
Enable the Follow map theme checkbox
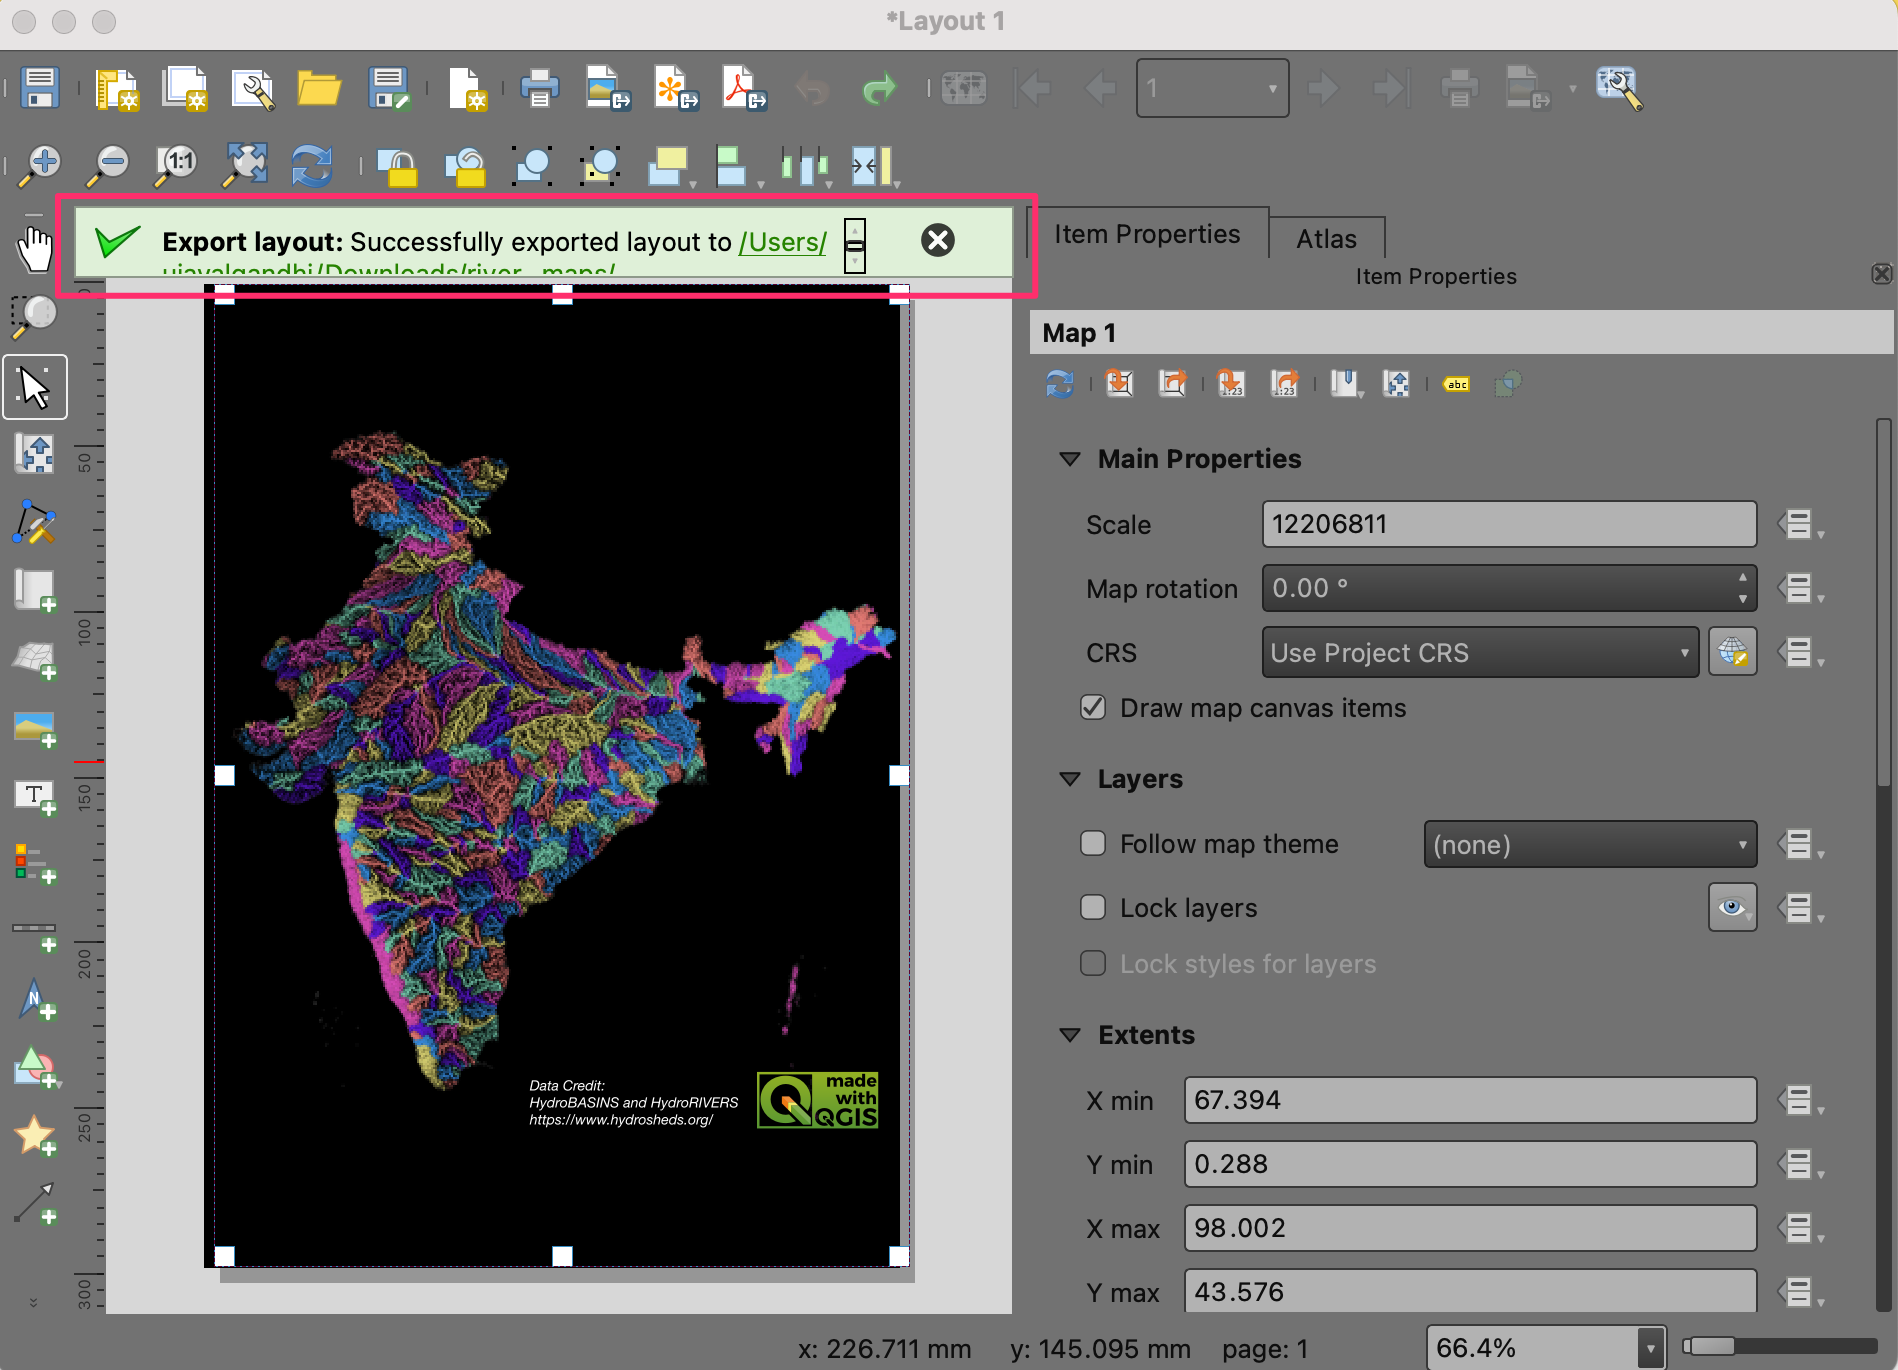tap(1093, 844)
